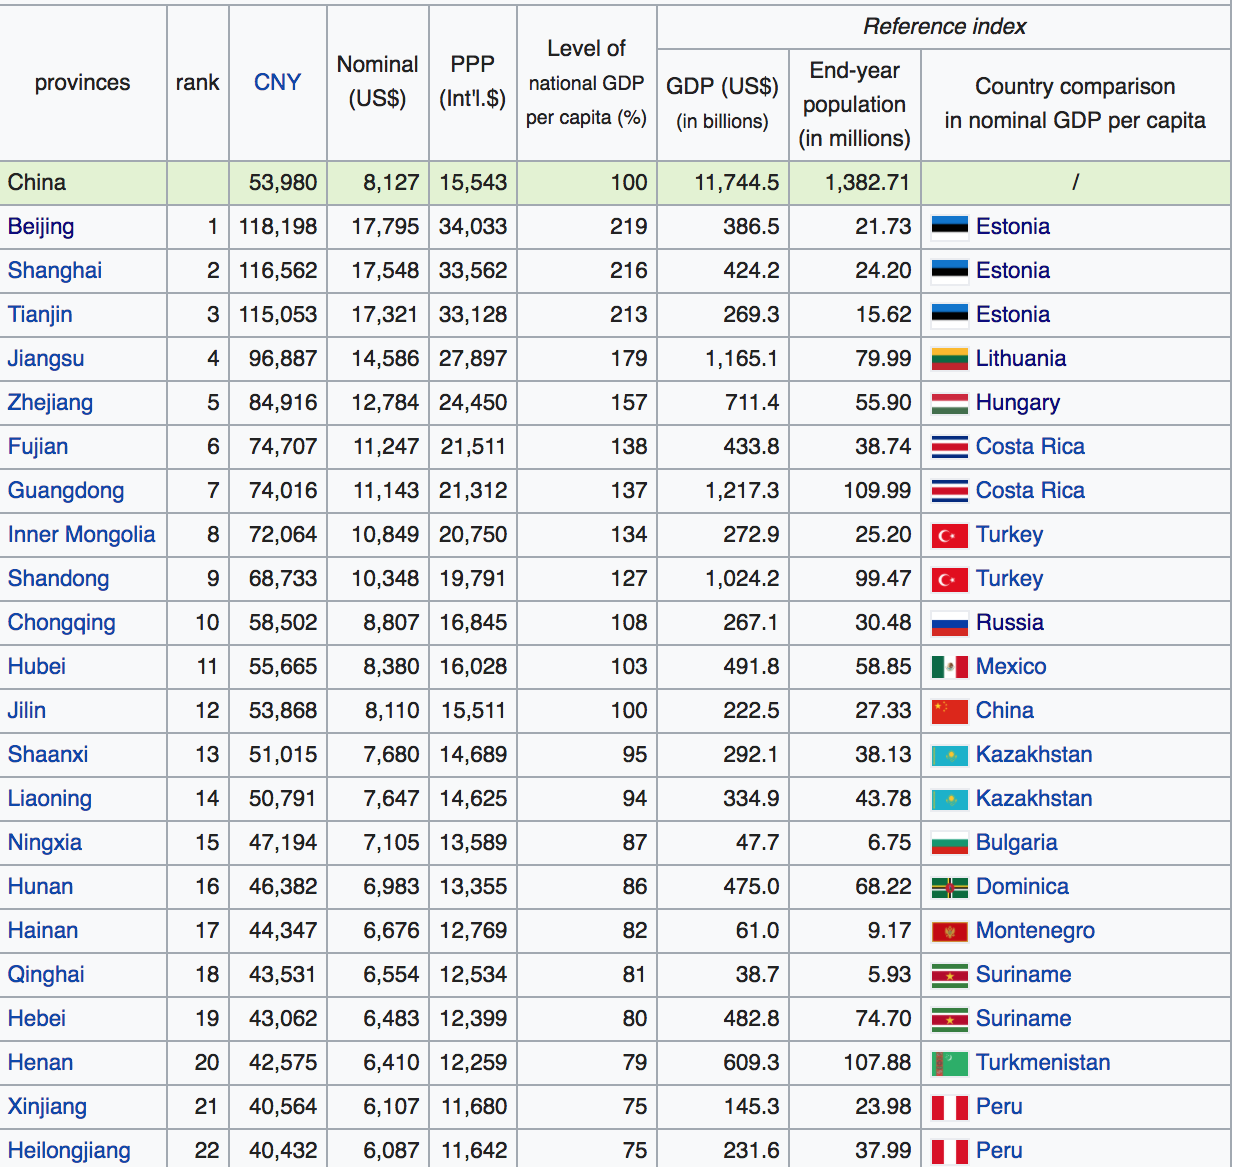Open the Inner Mongolia page
1233x1167 pixels.
[83, 535]
